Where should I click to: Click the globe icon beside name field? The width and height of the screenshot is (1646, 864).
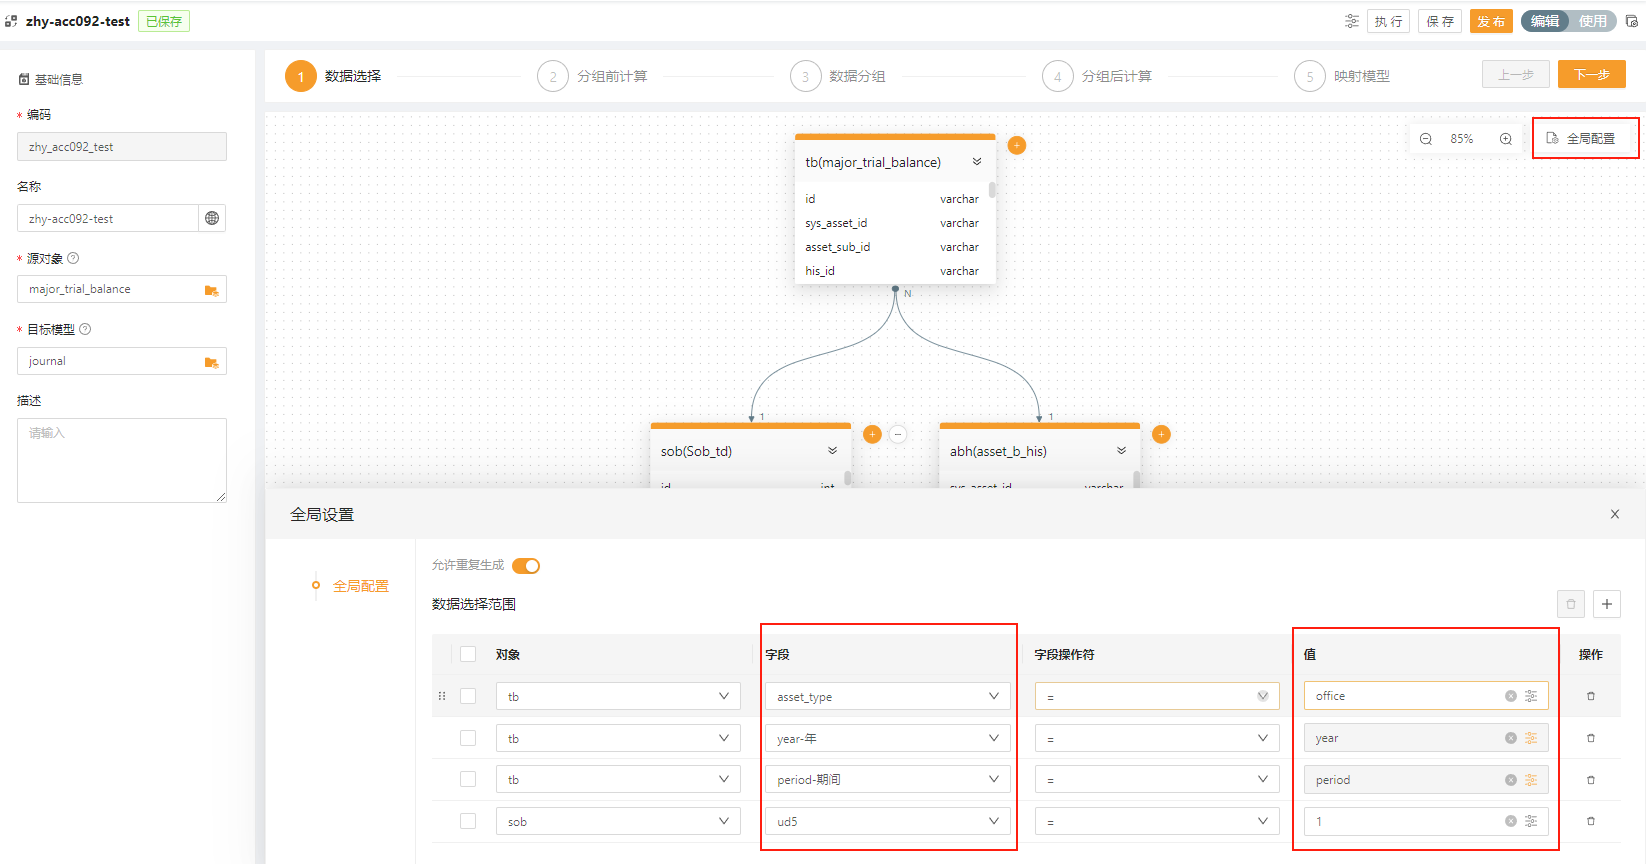[x=212, y=218]
